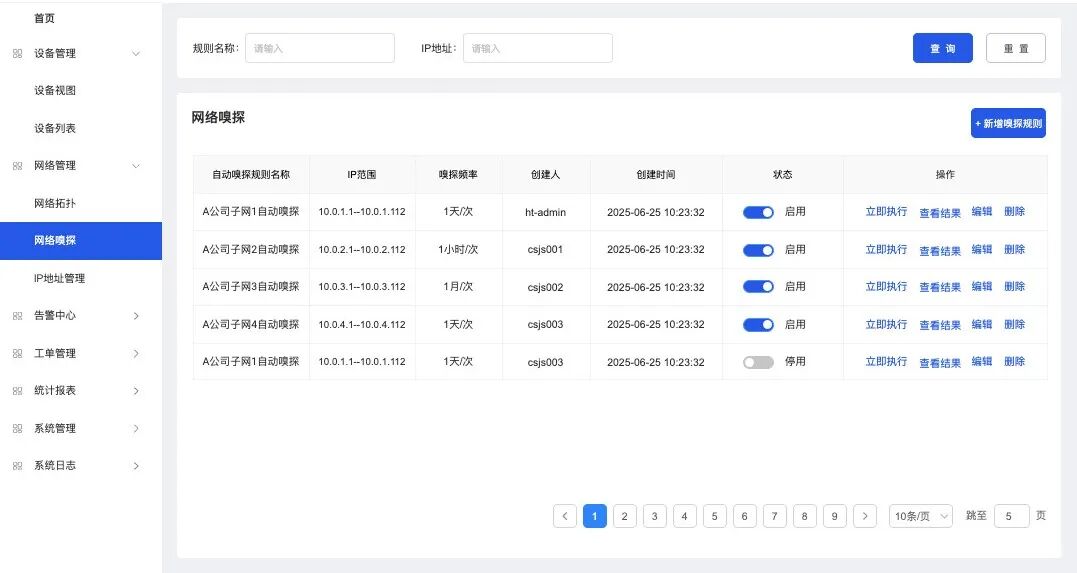The image size is (1077, 573).
Task: Toggle status switch for A公司子网3自动嗅探
Action: click(x=758, y=287)
